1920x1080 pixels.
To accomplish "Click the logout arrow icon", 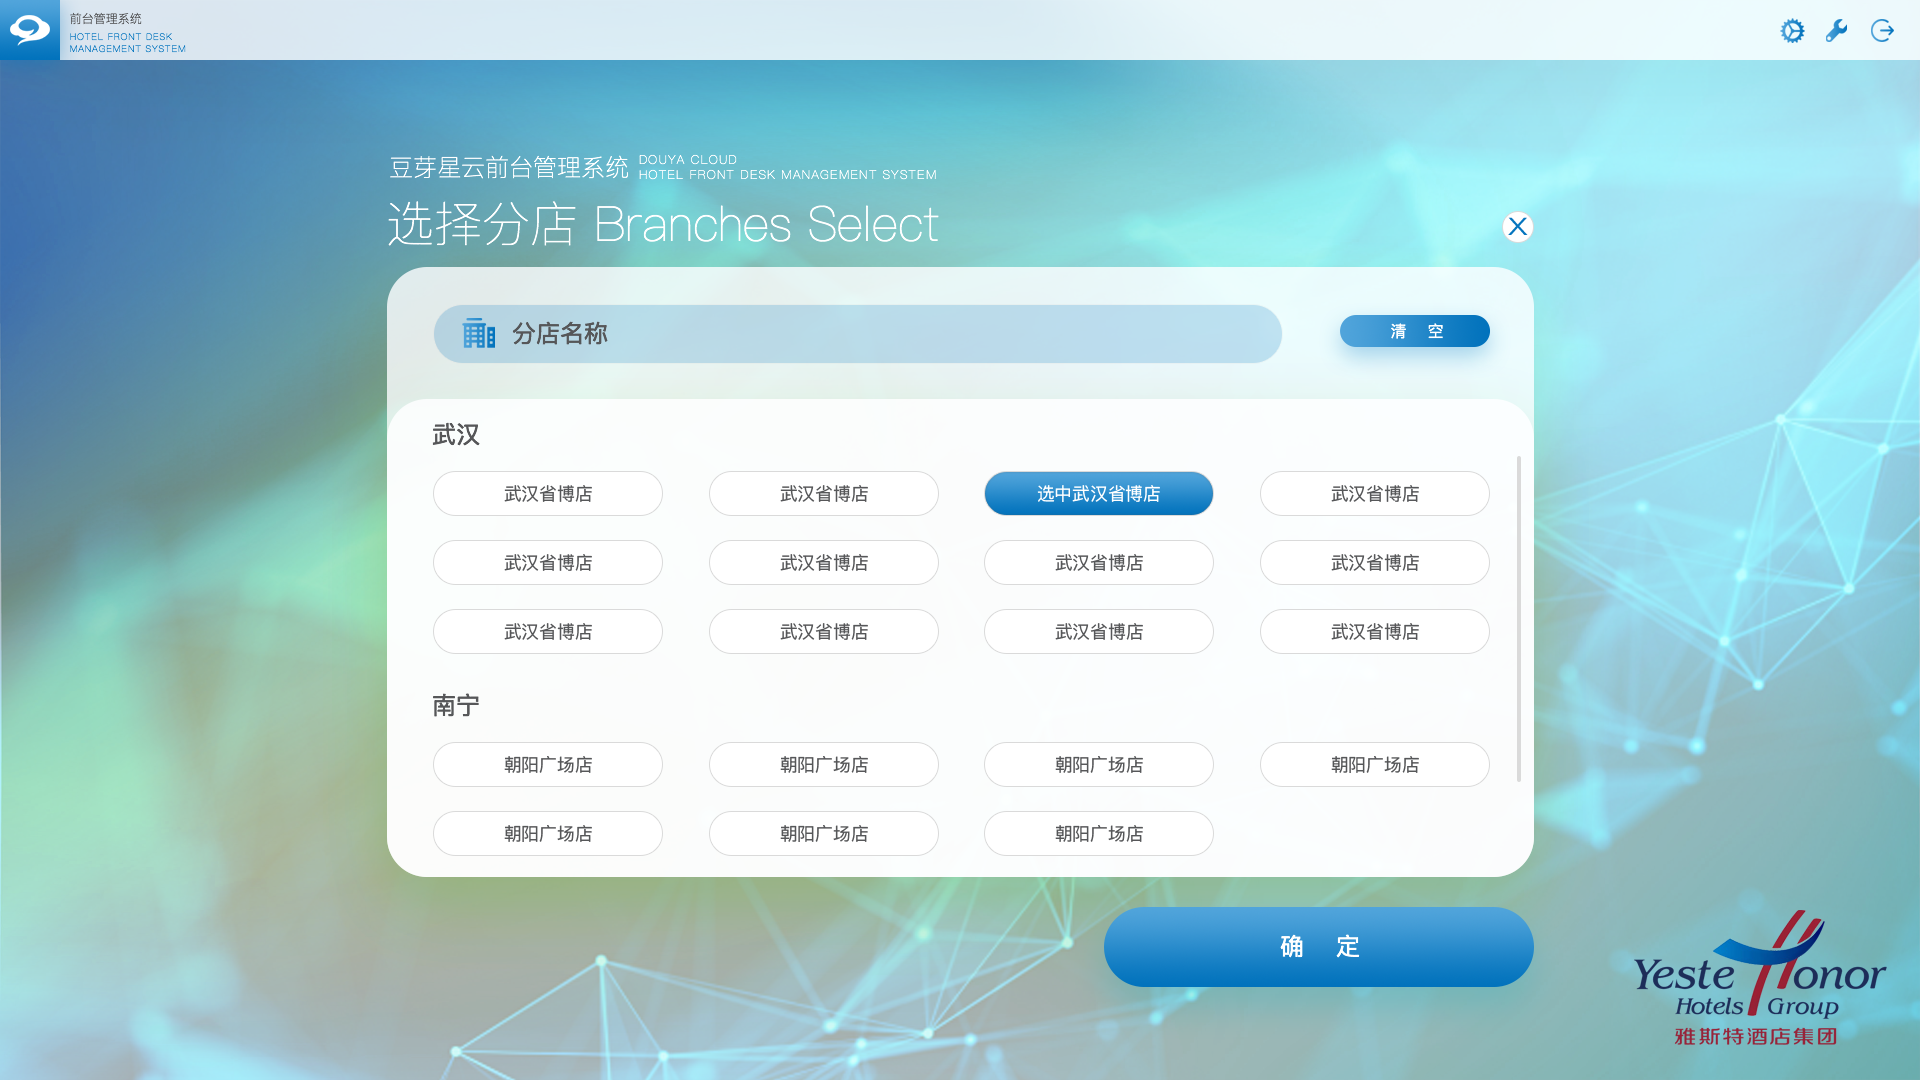I will (1882, 31).
